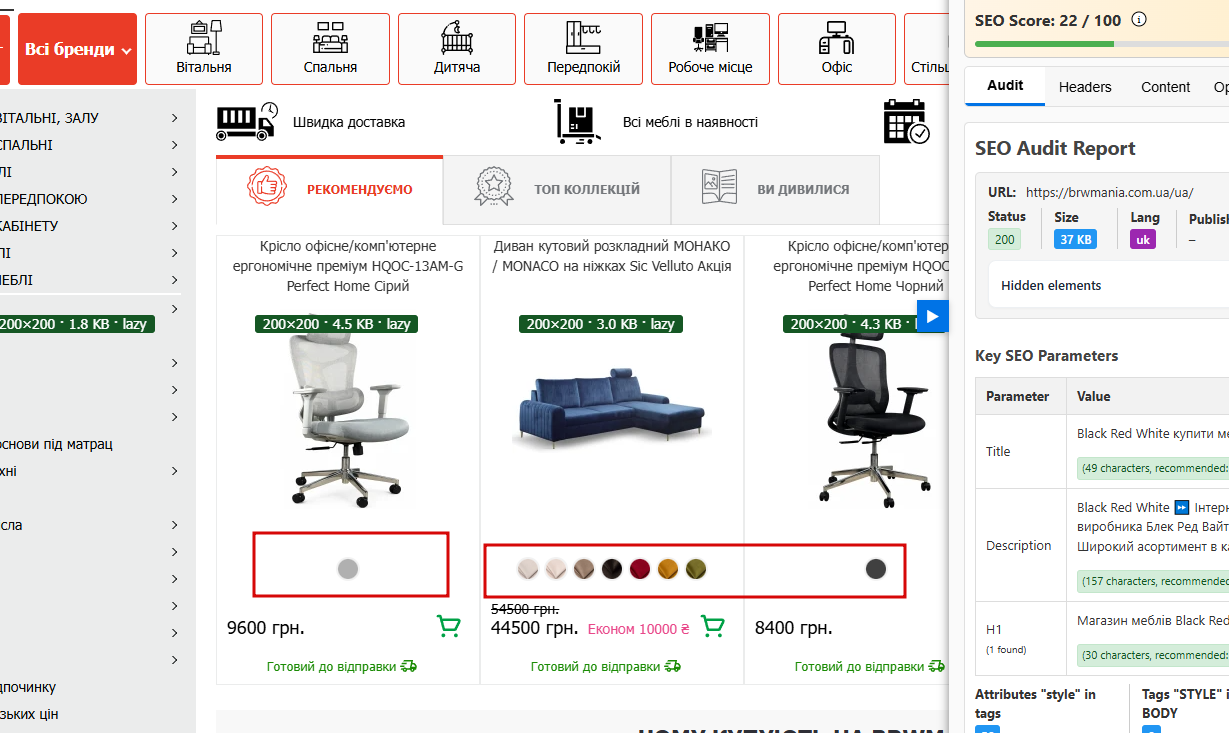
Task: Select the olive green sofa color swatch
Action: (696, 569)
